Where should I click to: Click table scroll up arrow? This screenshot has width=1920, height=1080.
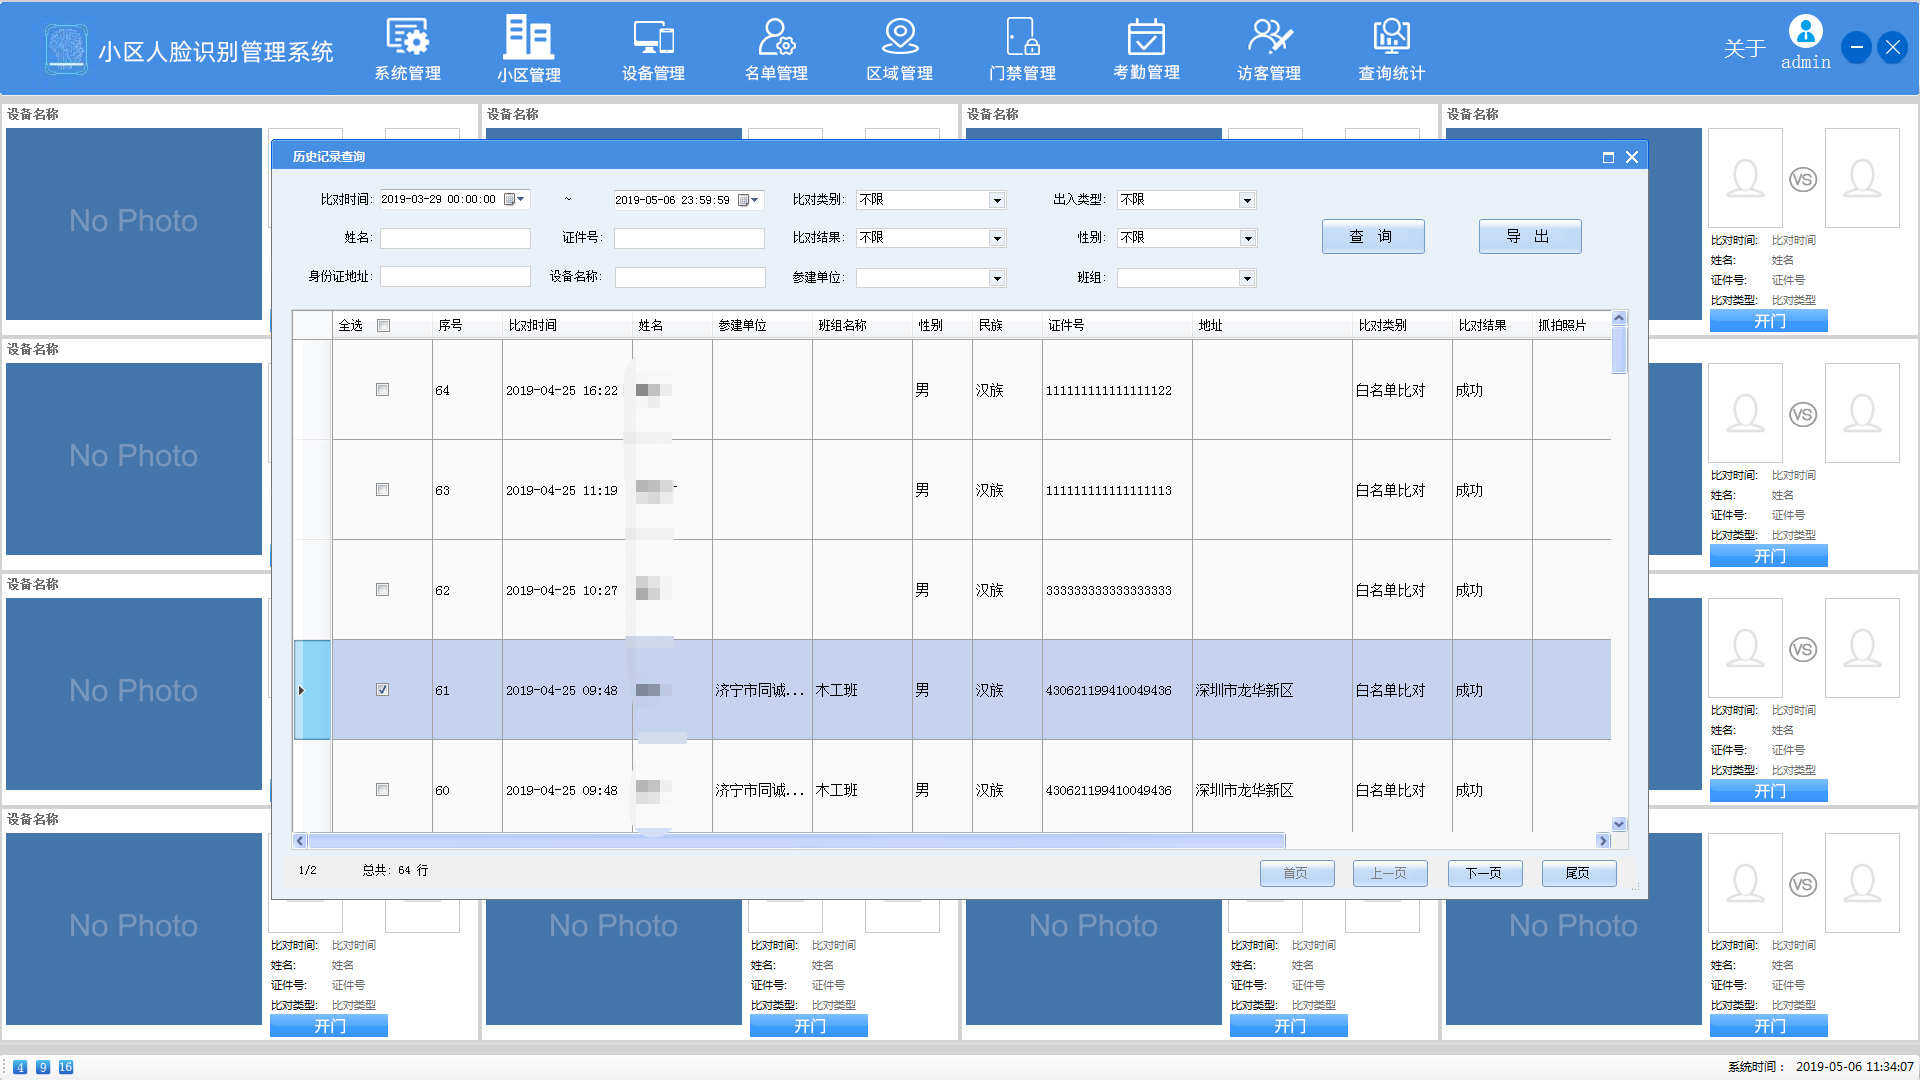click(x=1619, y=318)
